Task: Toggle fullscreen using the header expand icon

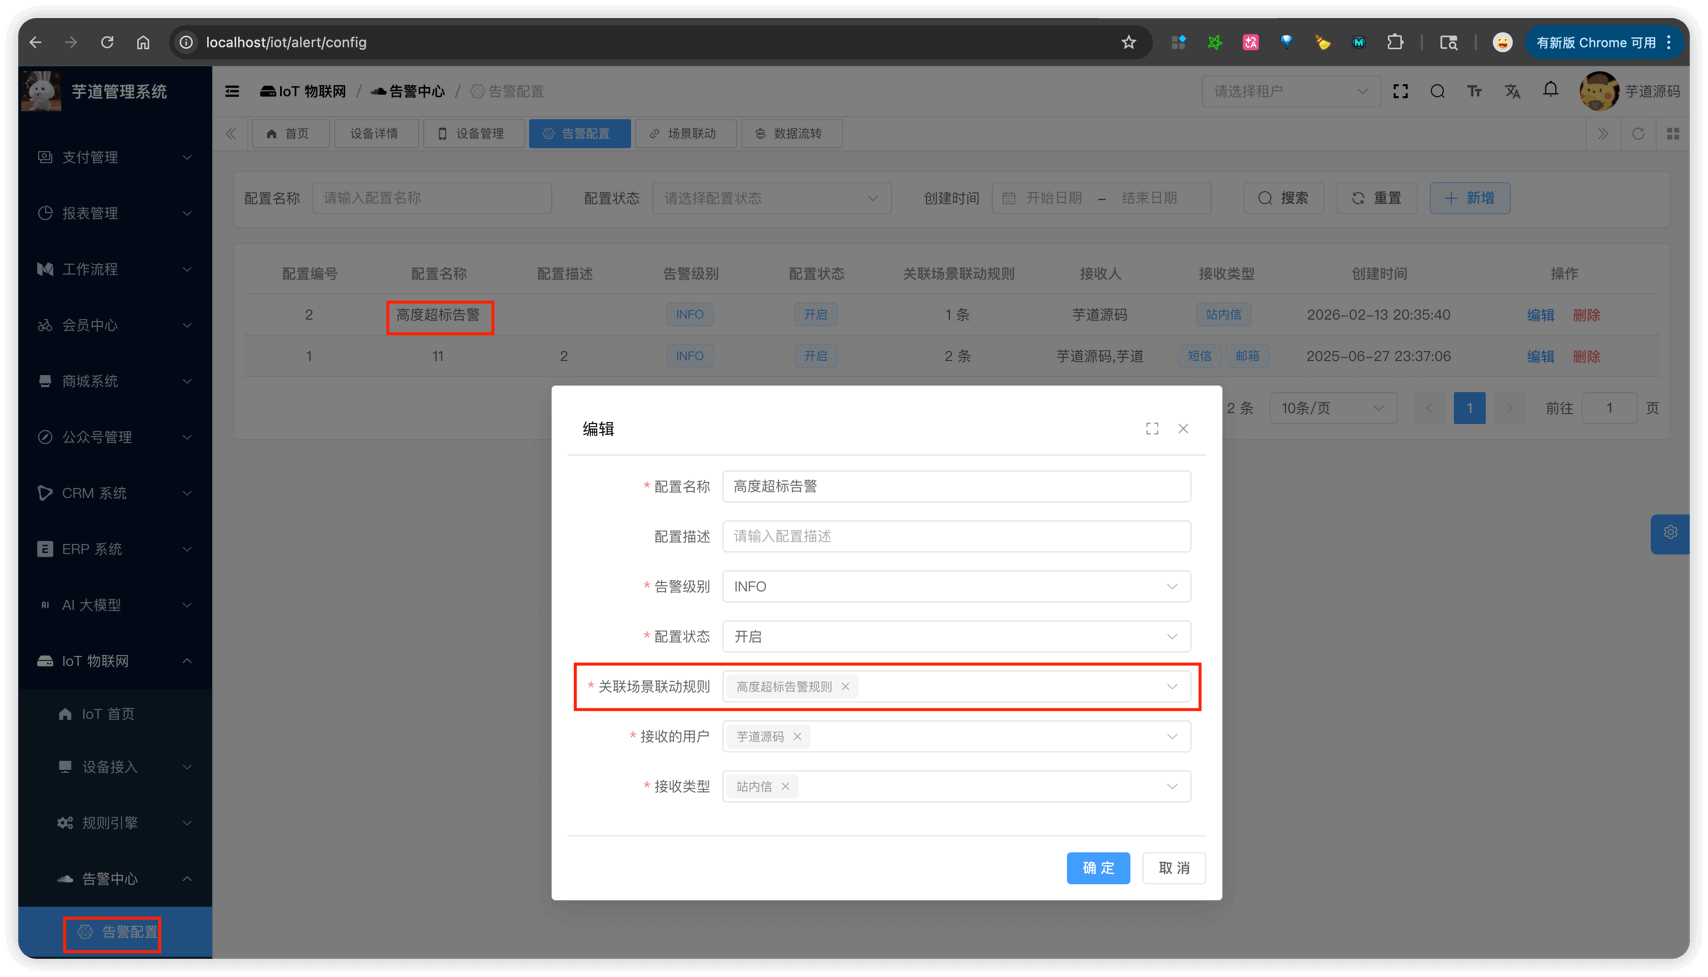Action: pos(1401,91)
